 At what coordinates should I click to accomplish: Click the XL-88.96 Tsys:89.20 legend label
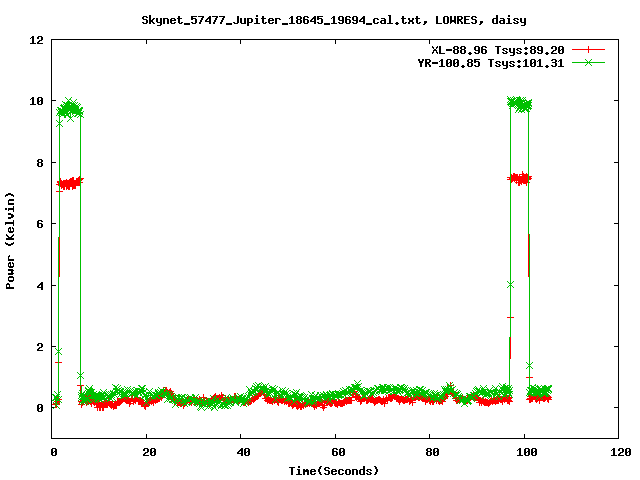[498, 50]
